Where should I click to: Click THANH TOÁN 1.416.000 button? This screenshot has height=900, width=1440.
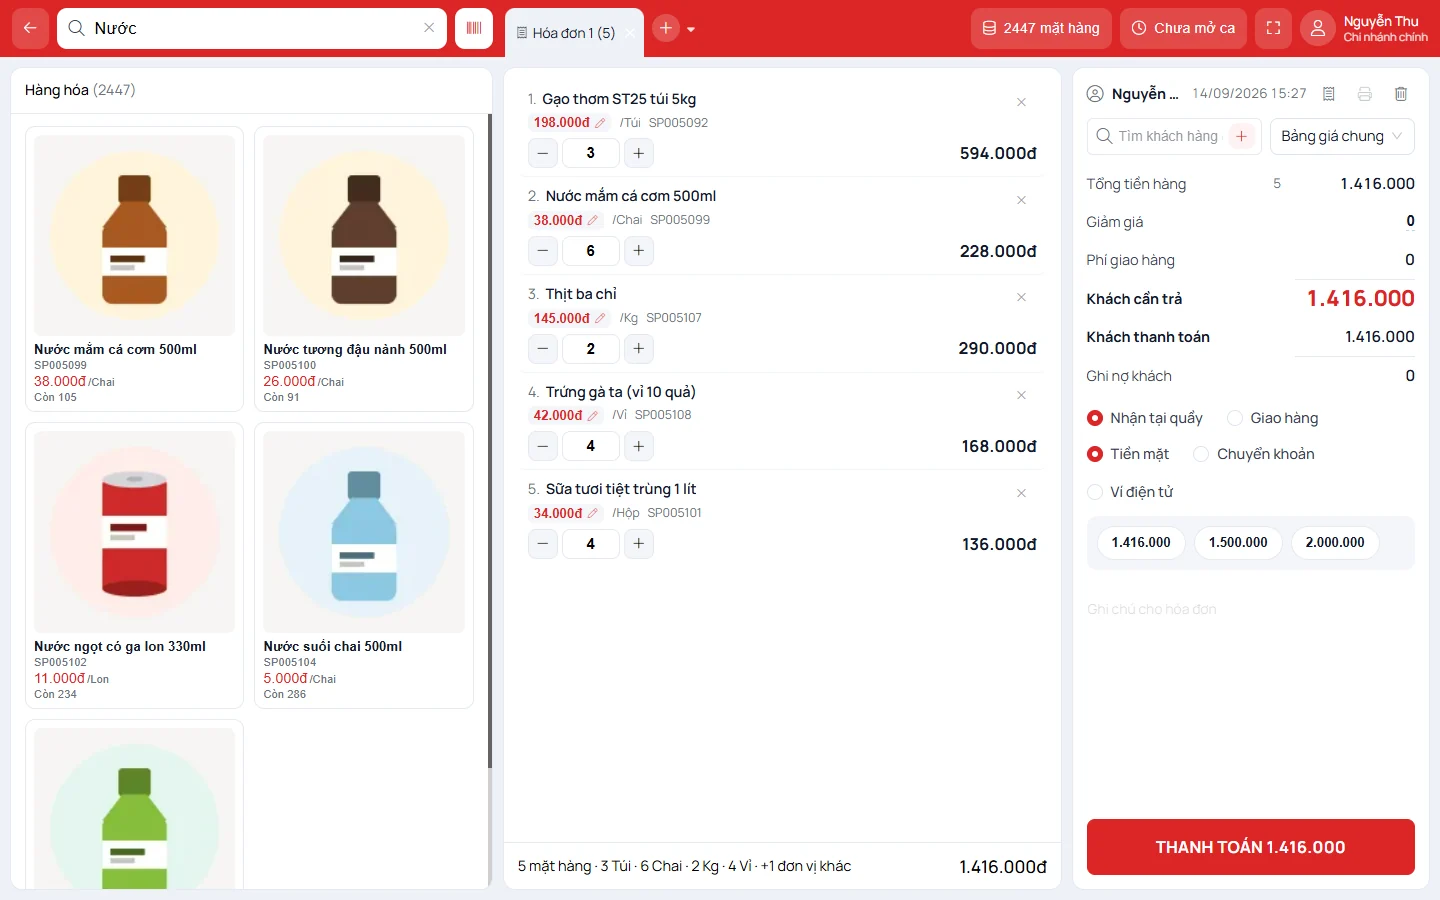[1250, 847]
